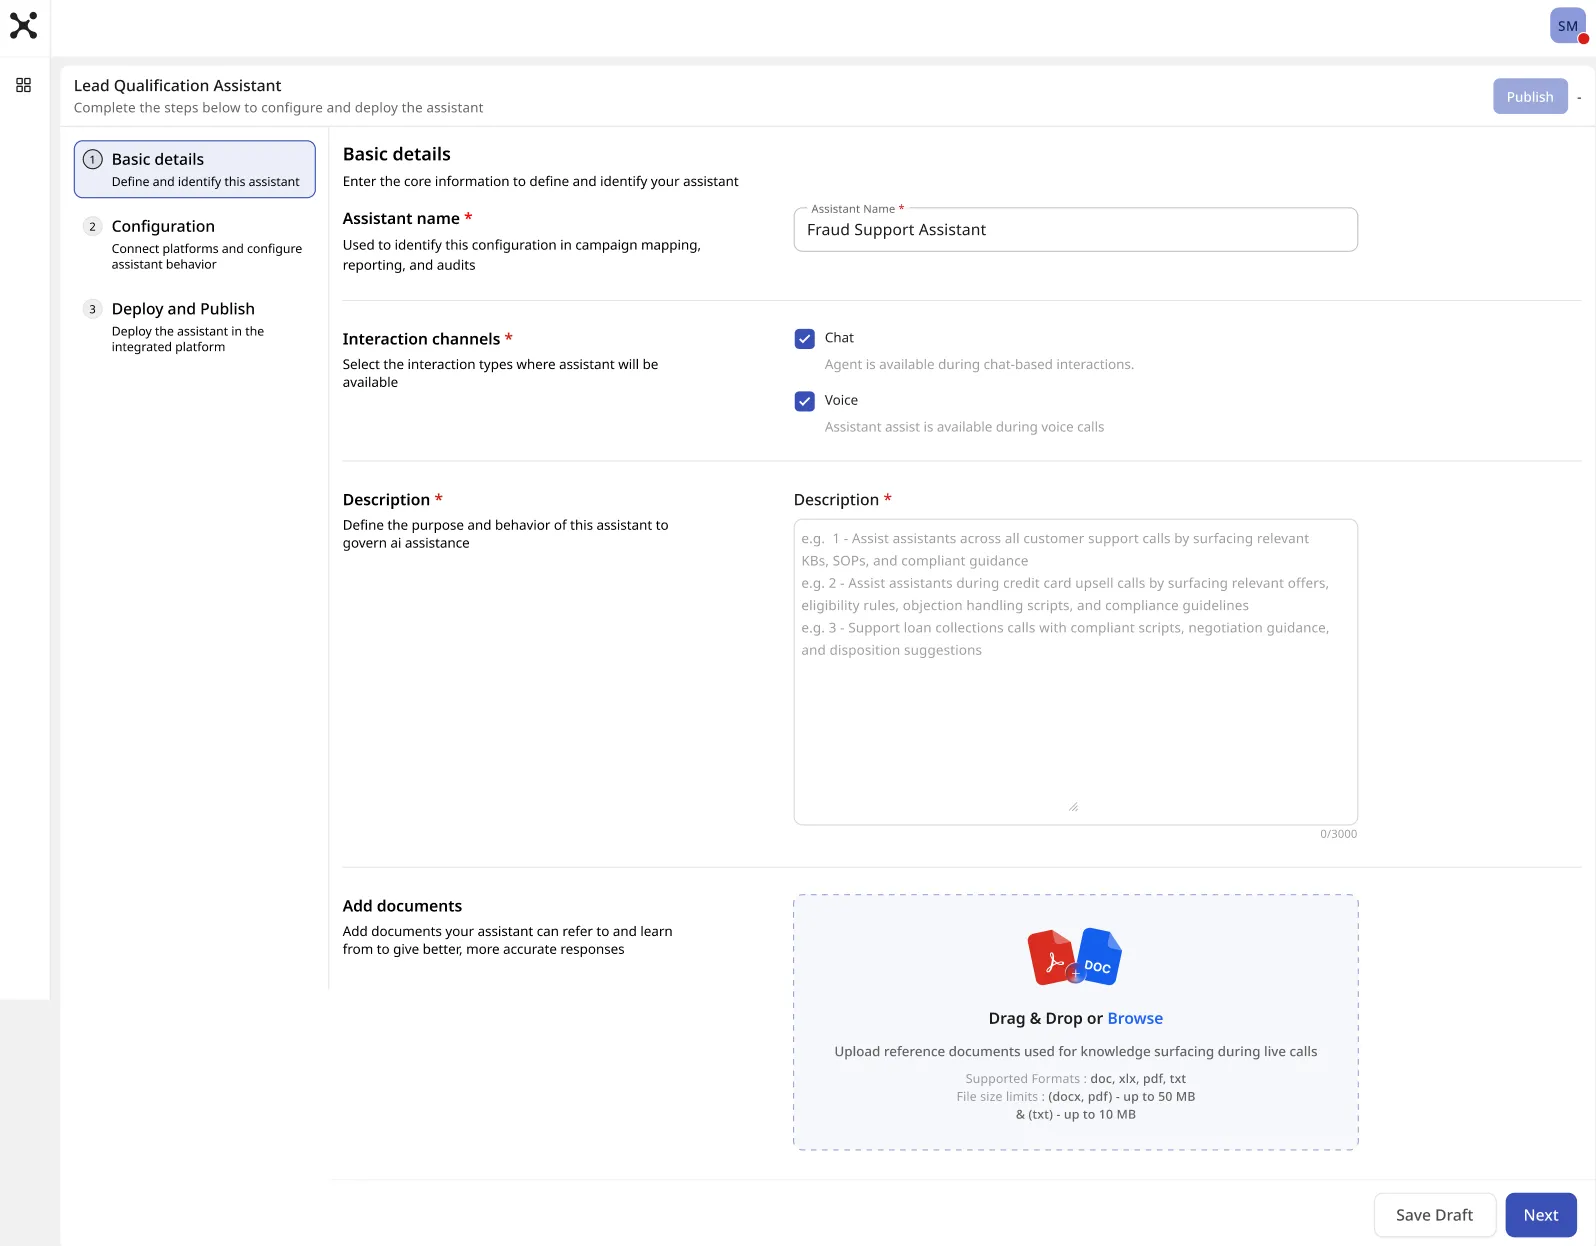The image size is (1596, 1246).
Task: Click into the Description text area
Action: point(1075,672)
